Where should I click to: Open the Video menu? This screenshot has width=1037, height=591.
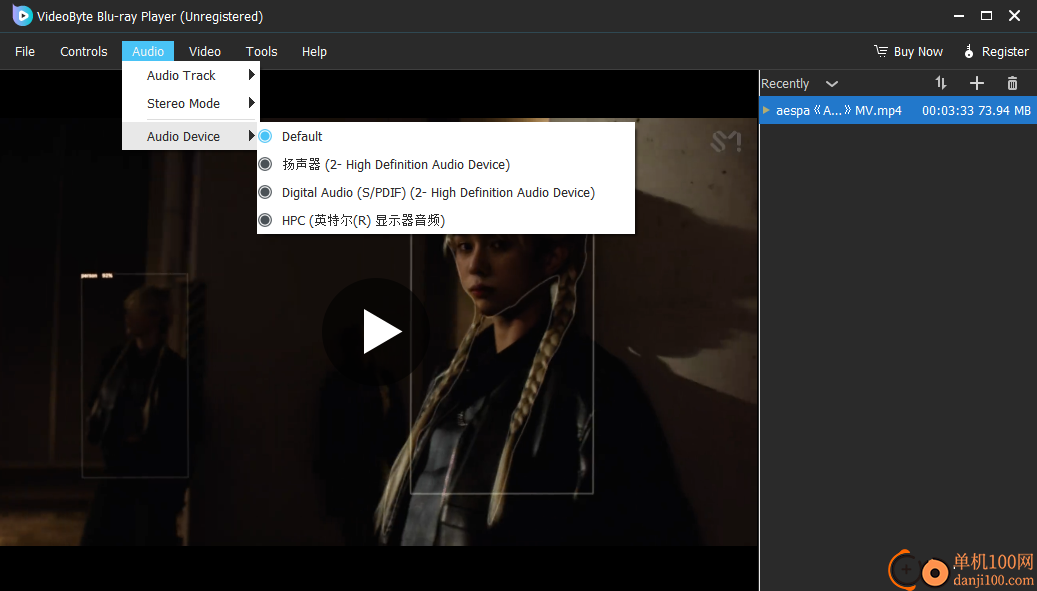[205, 52]
